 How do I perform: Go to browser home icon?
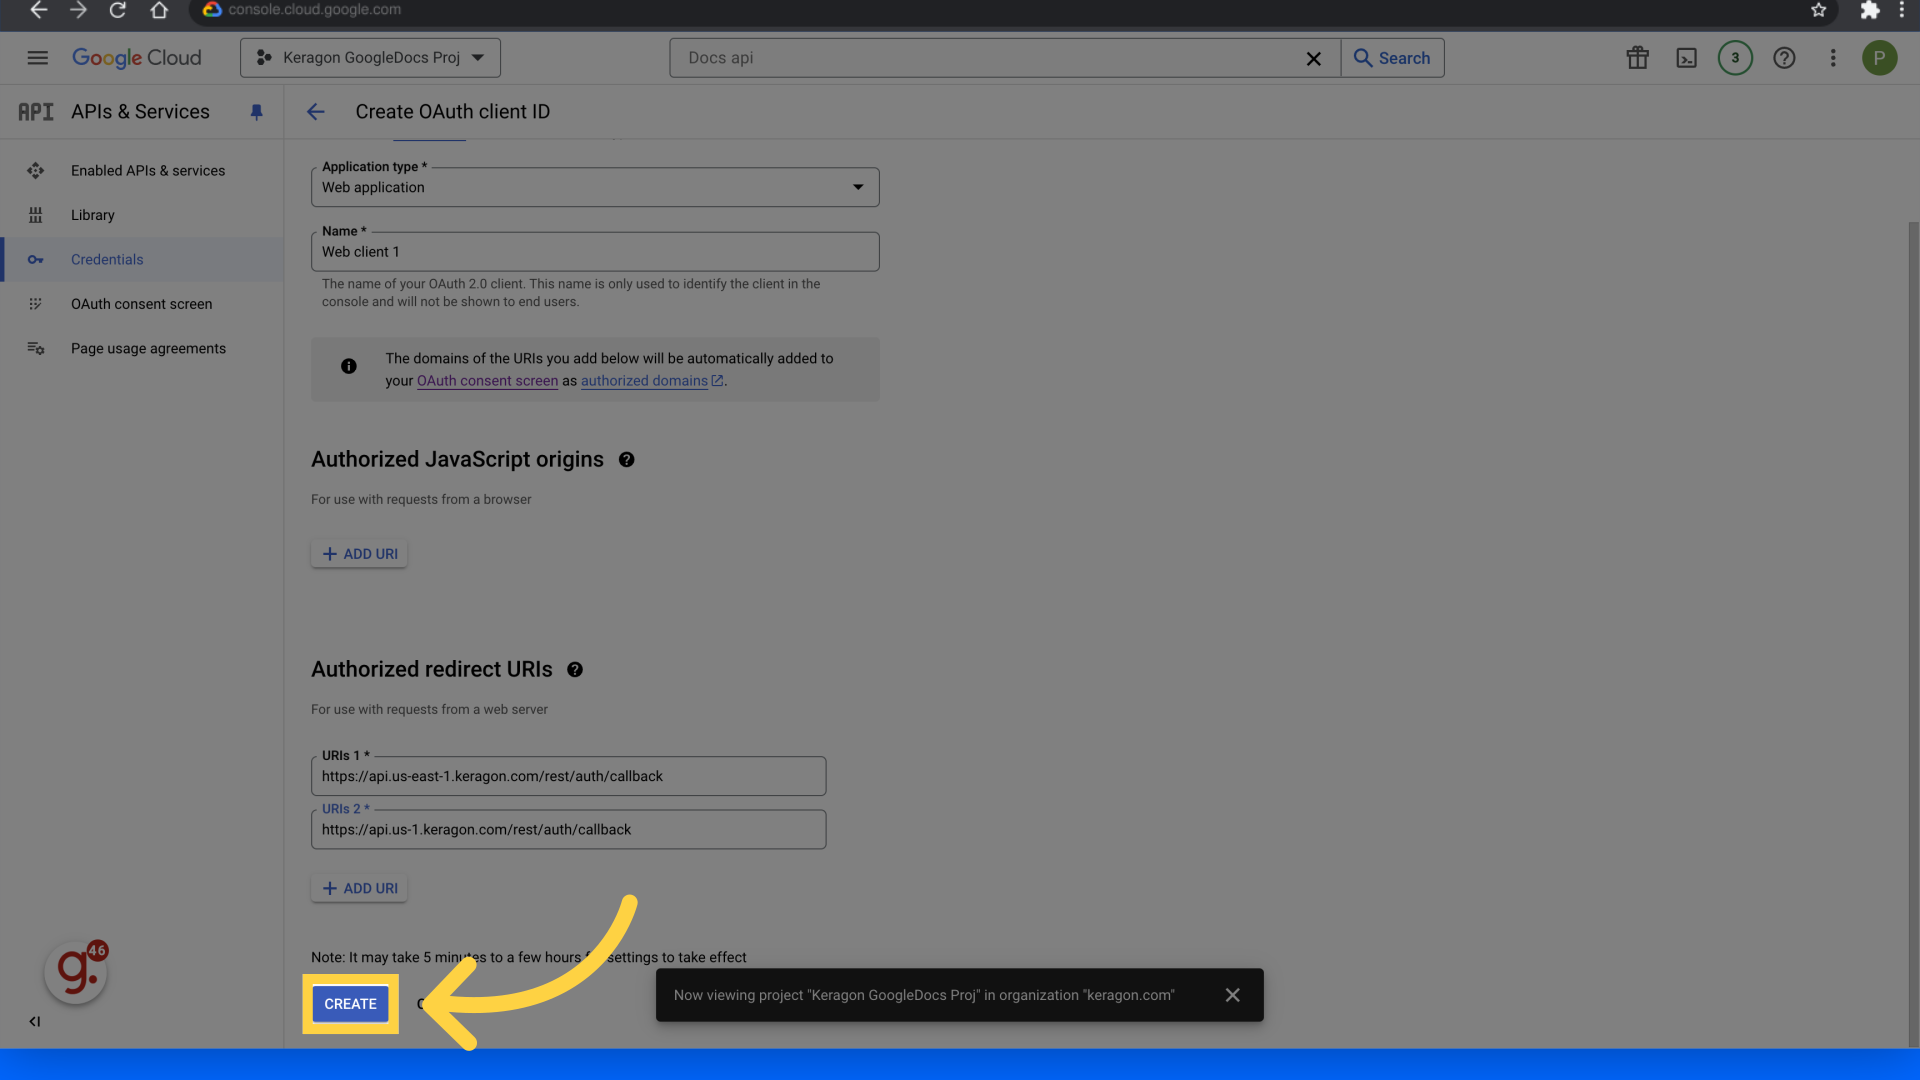(x=159, y=10)
